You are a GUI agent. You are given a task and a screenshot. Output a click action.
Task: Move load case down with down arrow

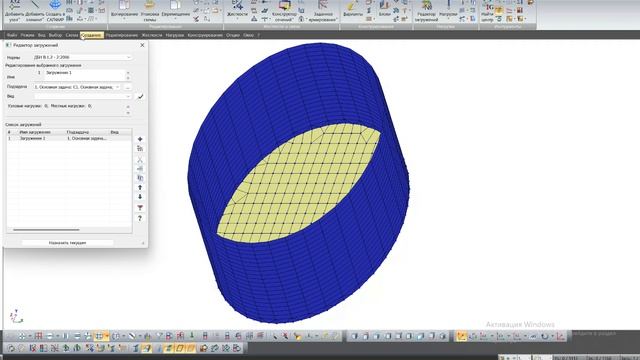(x=140, y=197)
